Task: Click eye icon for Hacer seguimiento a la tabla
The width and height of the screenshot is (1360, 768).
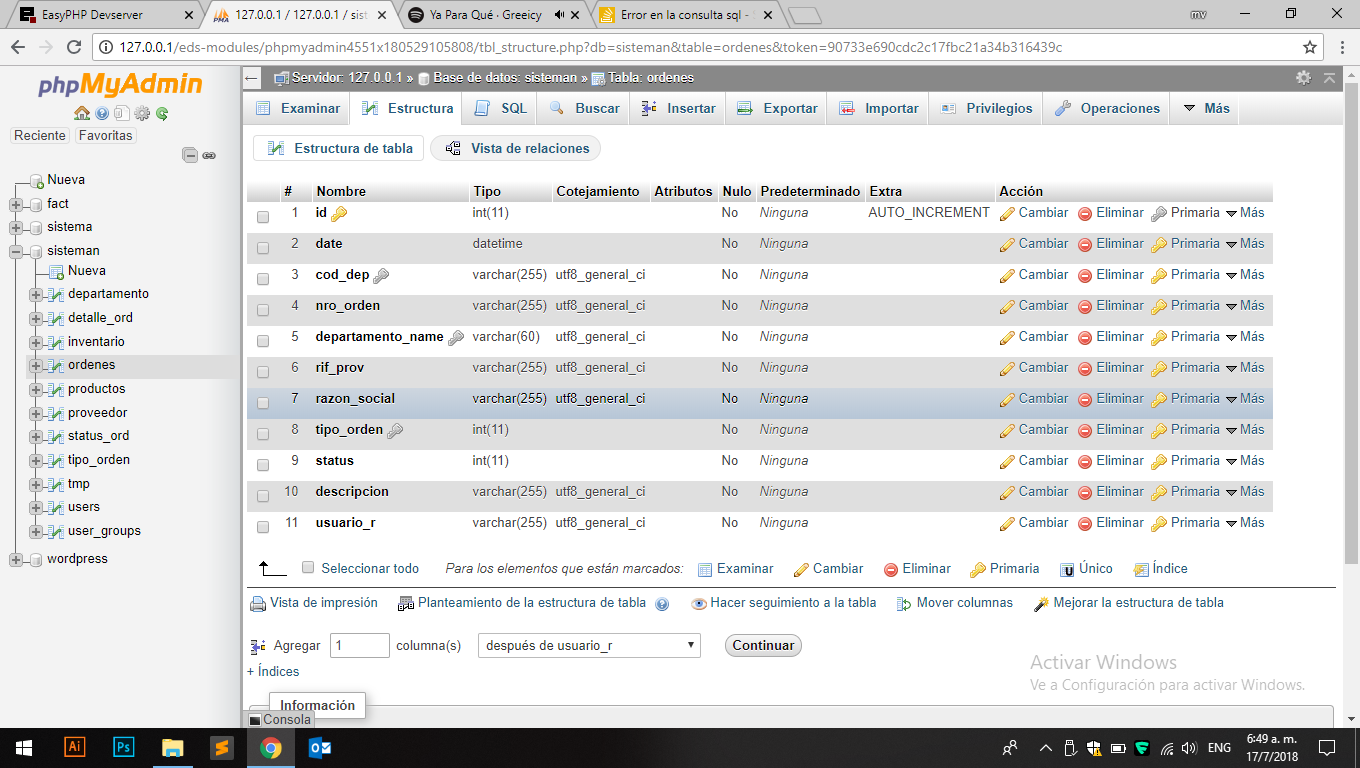Action: (x=699, y=604)
